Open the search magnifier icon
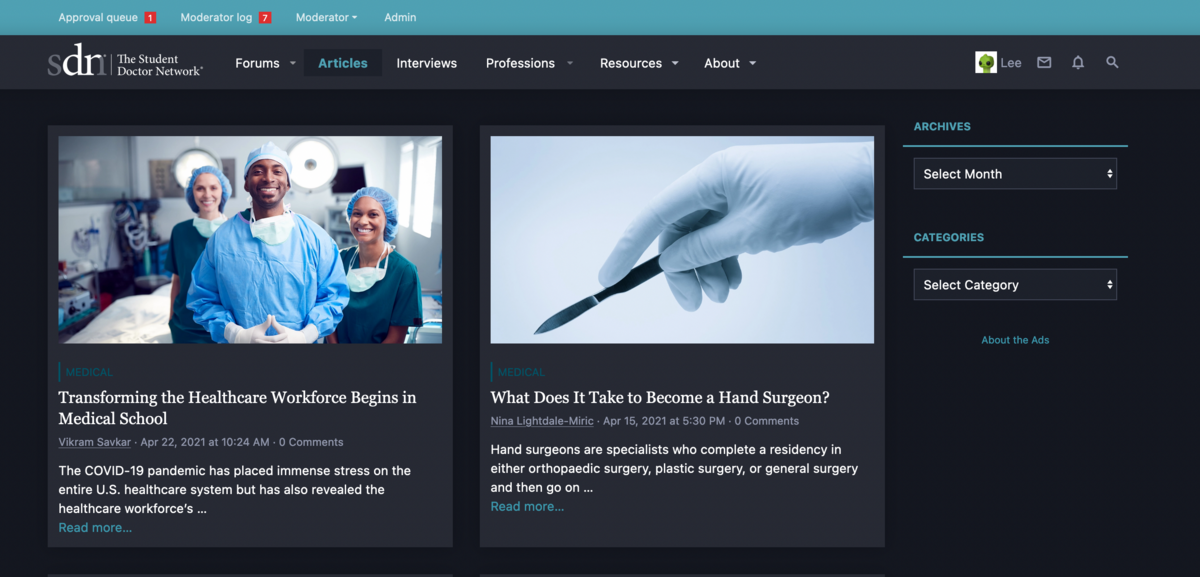Viewport: 1200px width, 577px height. coord(1112,62)
